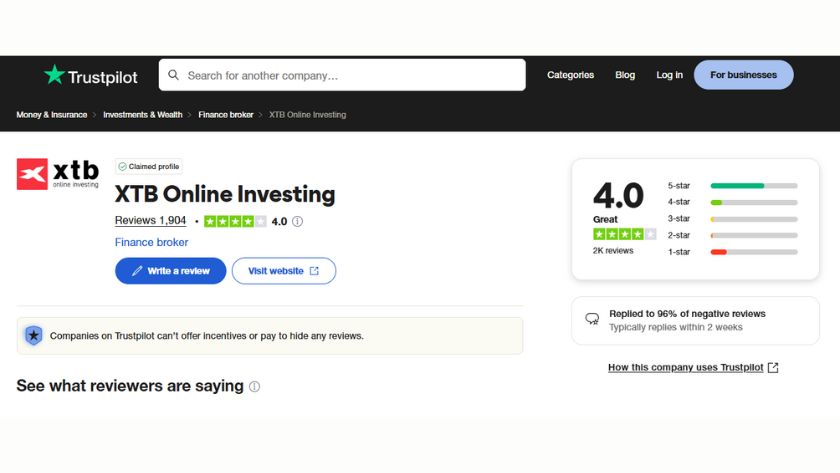Click external icon next to 'How this company uses Trustpilot'
Viewport: 840px width, 473px height.
tap(772, 367)
